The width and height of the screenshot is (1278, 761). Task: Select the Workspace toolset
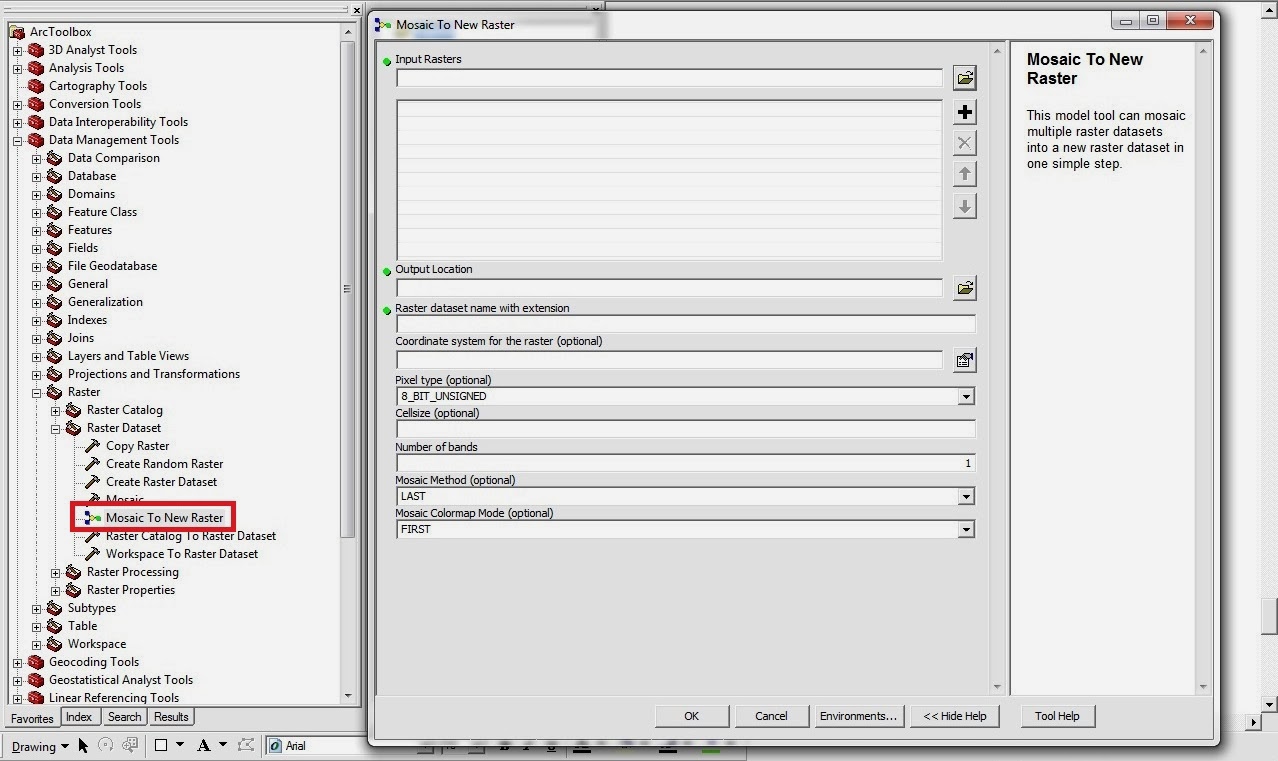[97, 644]
